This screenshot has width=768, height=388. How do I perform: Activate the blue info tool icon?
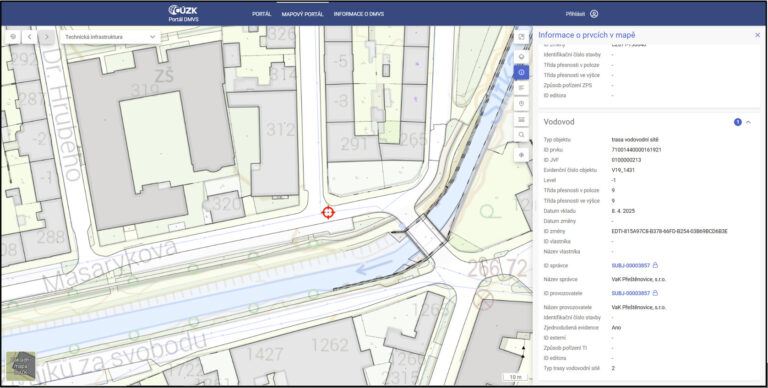[521, 72]
